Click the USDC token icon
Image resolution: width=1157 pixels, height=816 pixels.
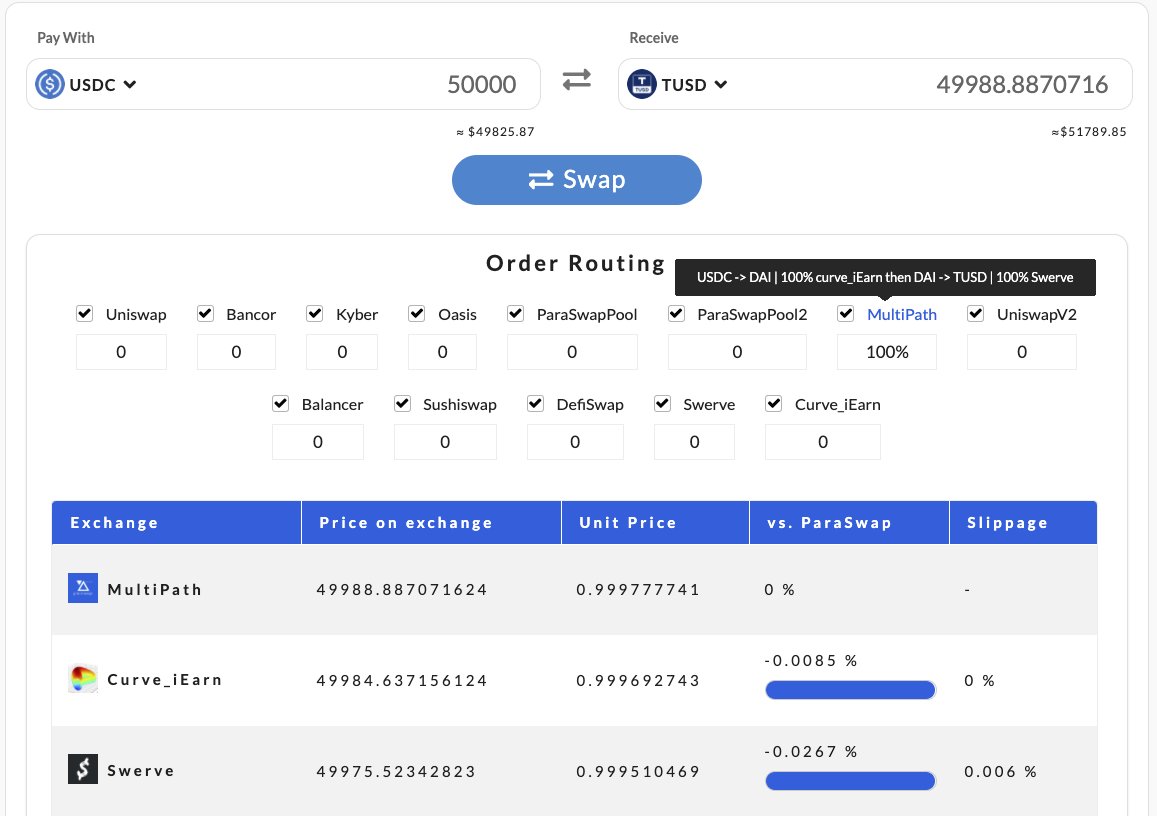coord(53,84)
